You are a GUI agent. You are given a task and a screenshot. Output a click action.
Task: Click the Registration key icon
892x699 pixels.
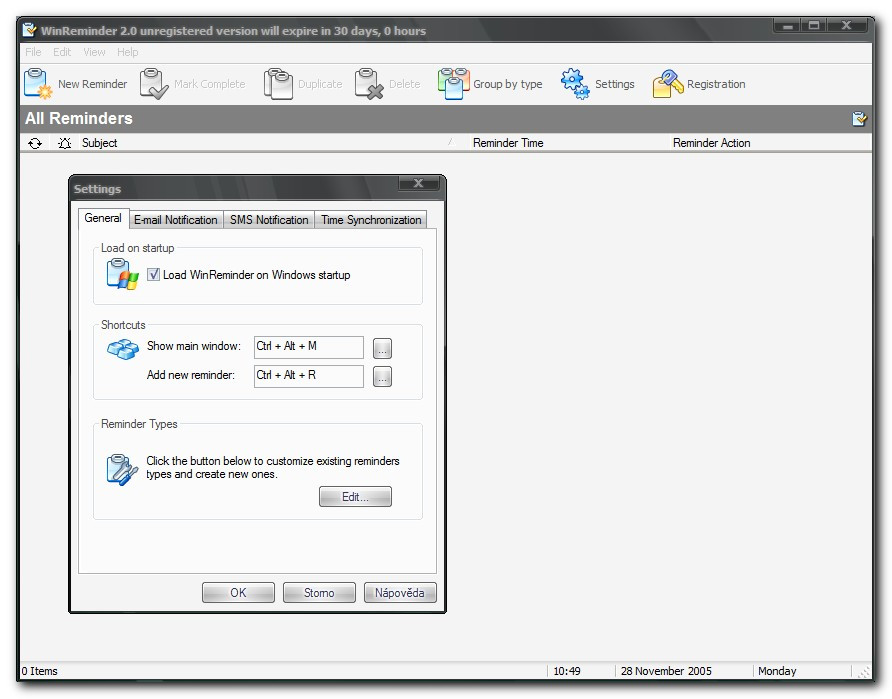668,84
